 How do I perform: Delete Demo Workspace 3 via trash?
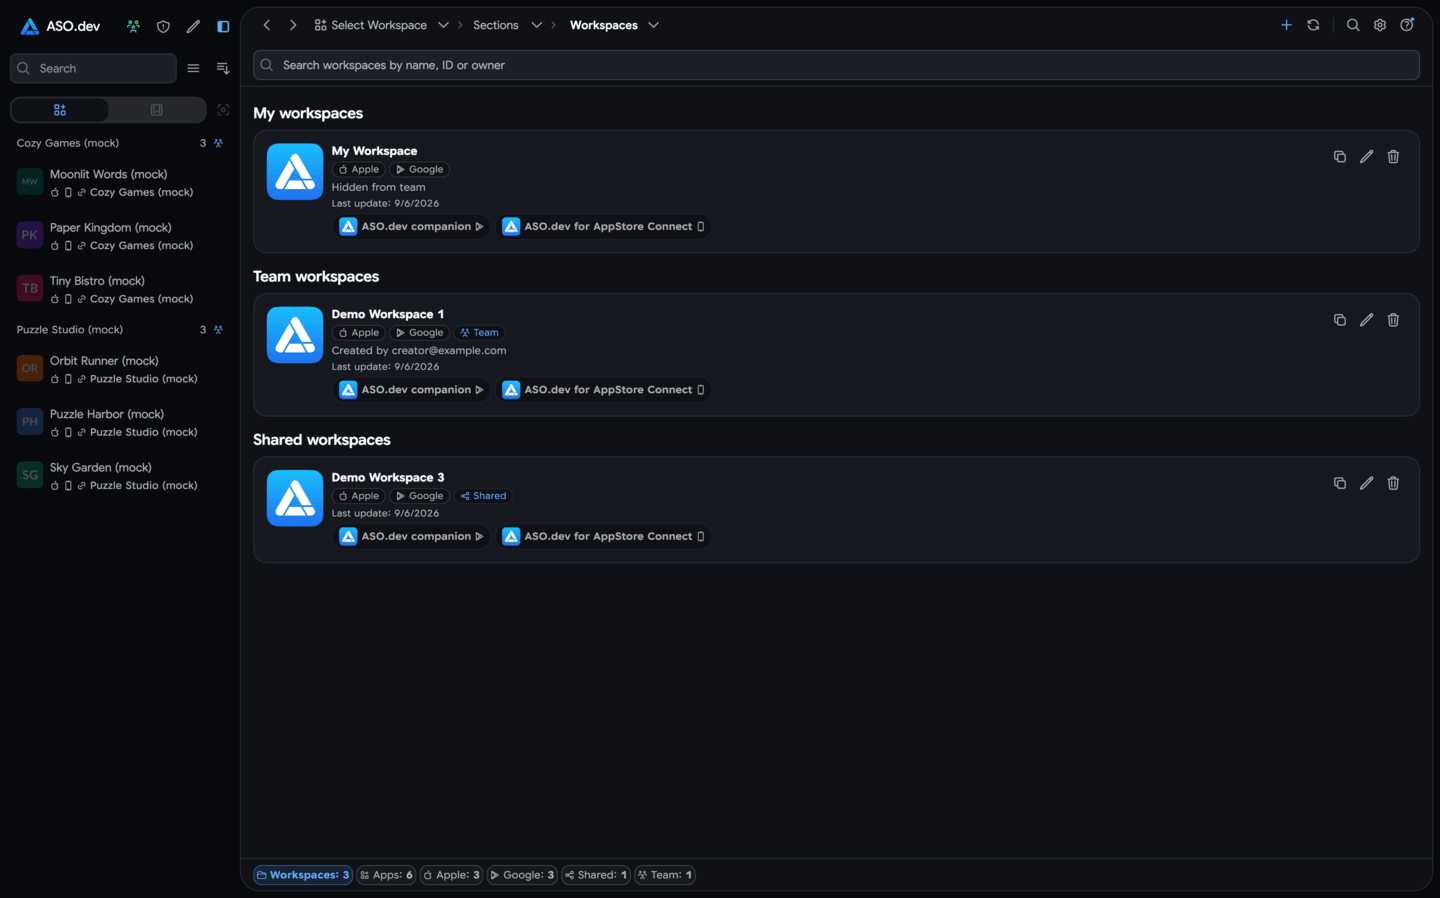coord(1393,483)
